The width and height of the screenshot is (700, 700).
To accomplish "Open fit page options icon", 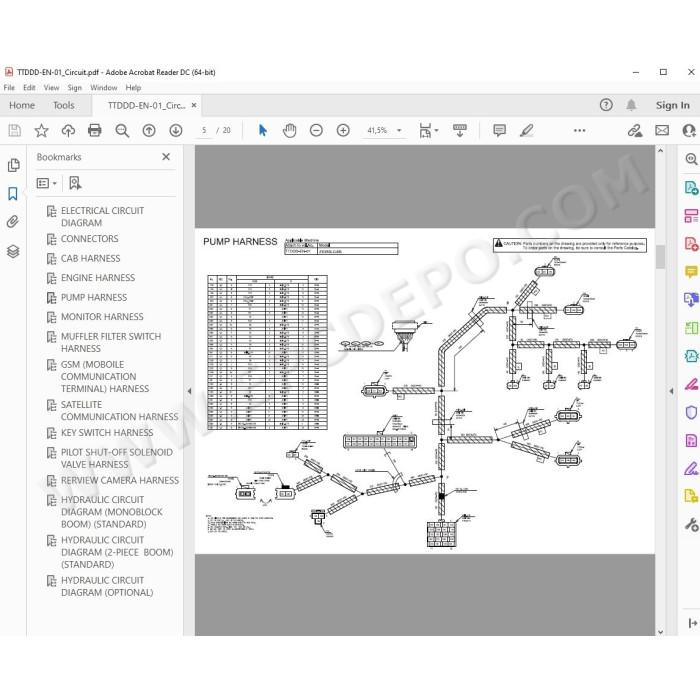I will pyautogui.click(x=428, y=130).
